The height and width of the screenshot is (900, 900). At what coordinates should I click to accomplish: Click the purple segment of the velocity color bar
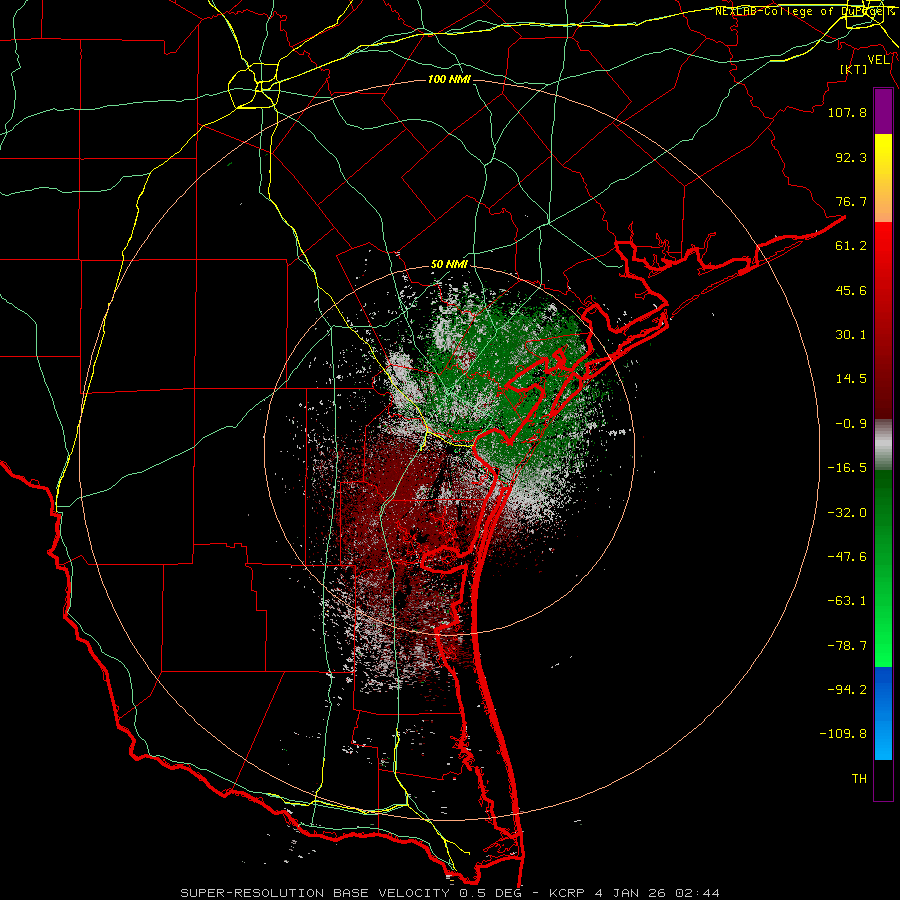pos(883,111)
